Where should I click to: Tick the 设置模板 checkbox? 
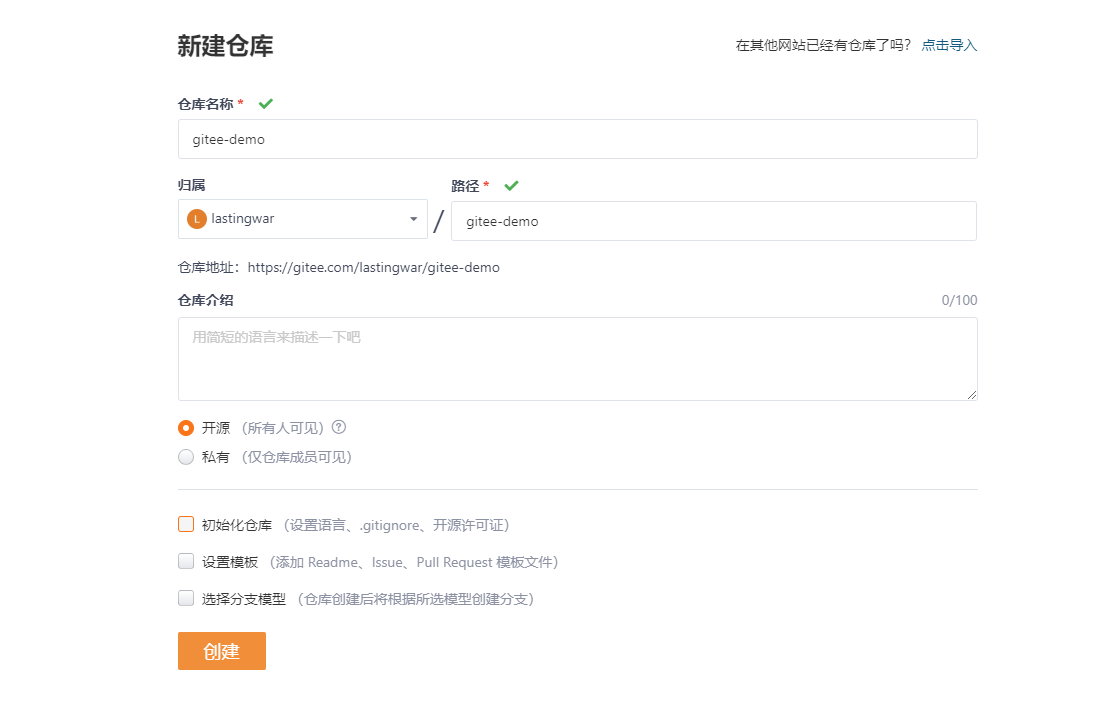coord(186,561)
